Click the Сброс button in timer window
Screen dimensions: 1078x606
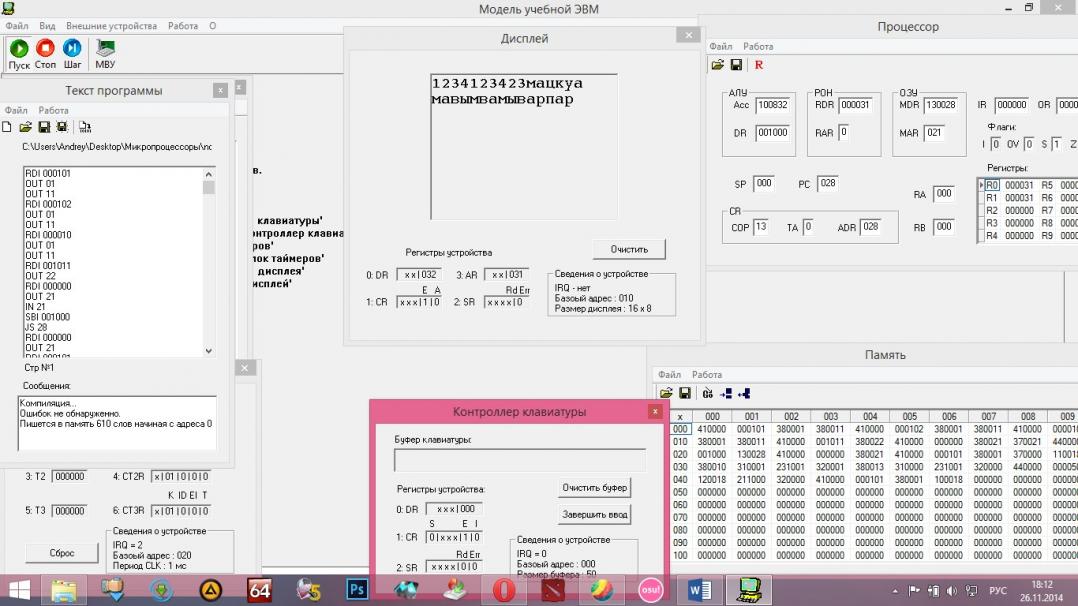click(62, 553)
